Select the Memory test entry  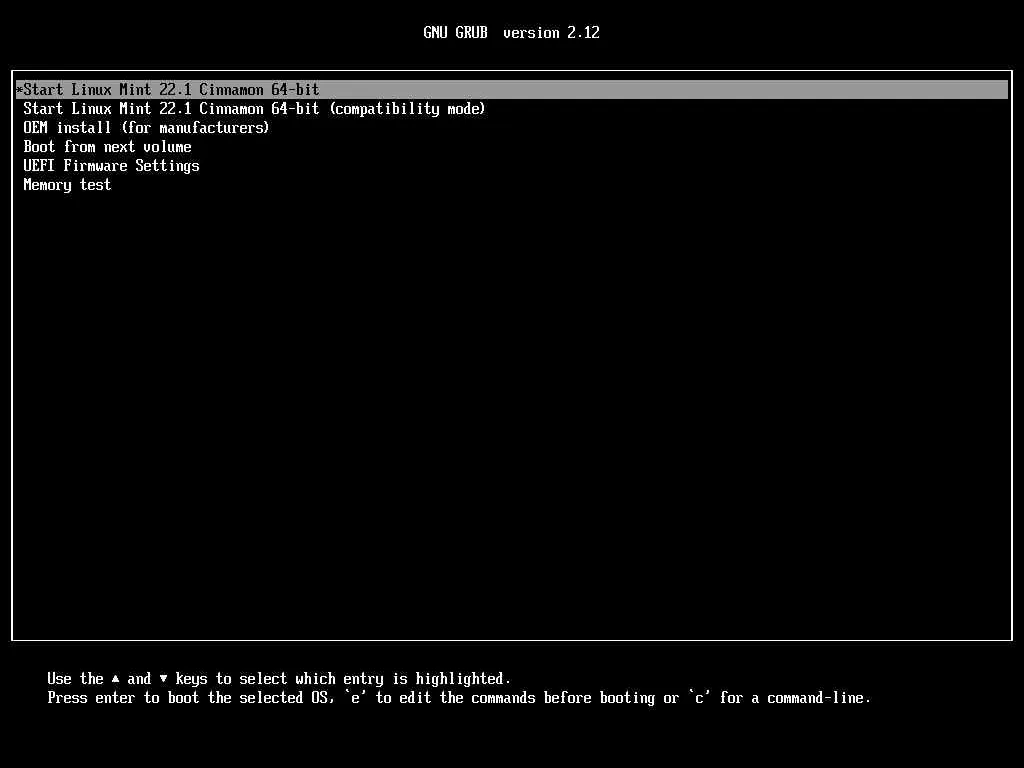coord(67,185)
